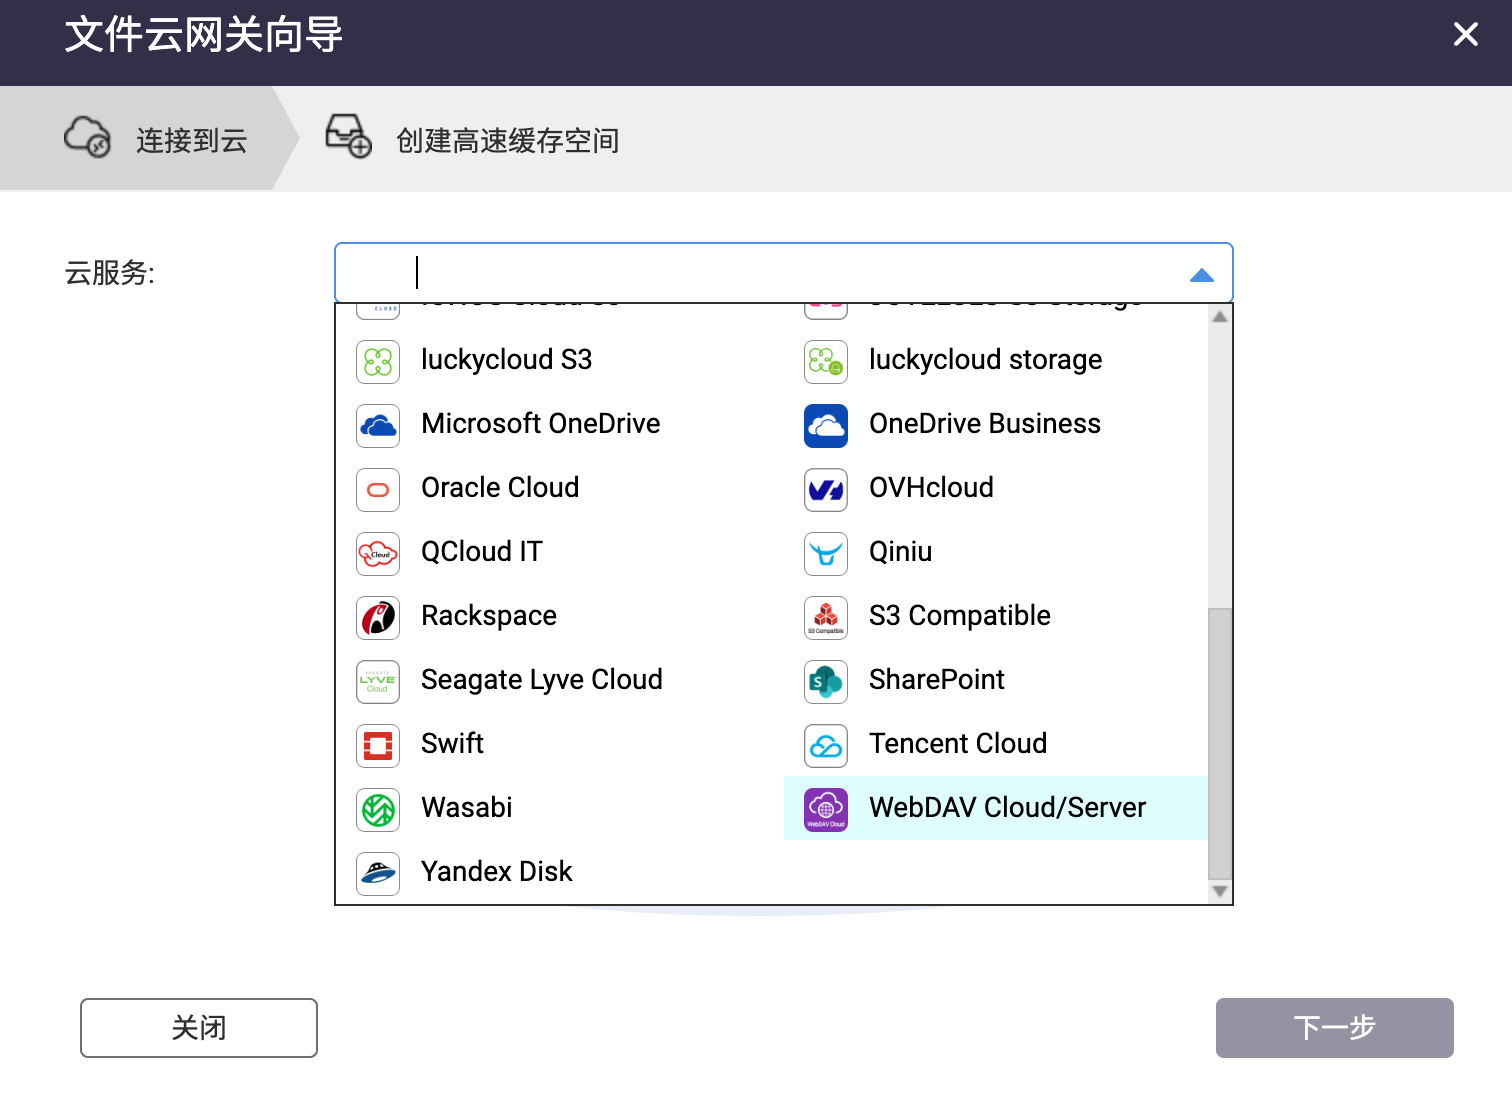The height and width of the screenshot is (1096, 1512).
Task: Click the Microsoft OneDrive cloud icon
Action: (x=378, y=426)
